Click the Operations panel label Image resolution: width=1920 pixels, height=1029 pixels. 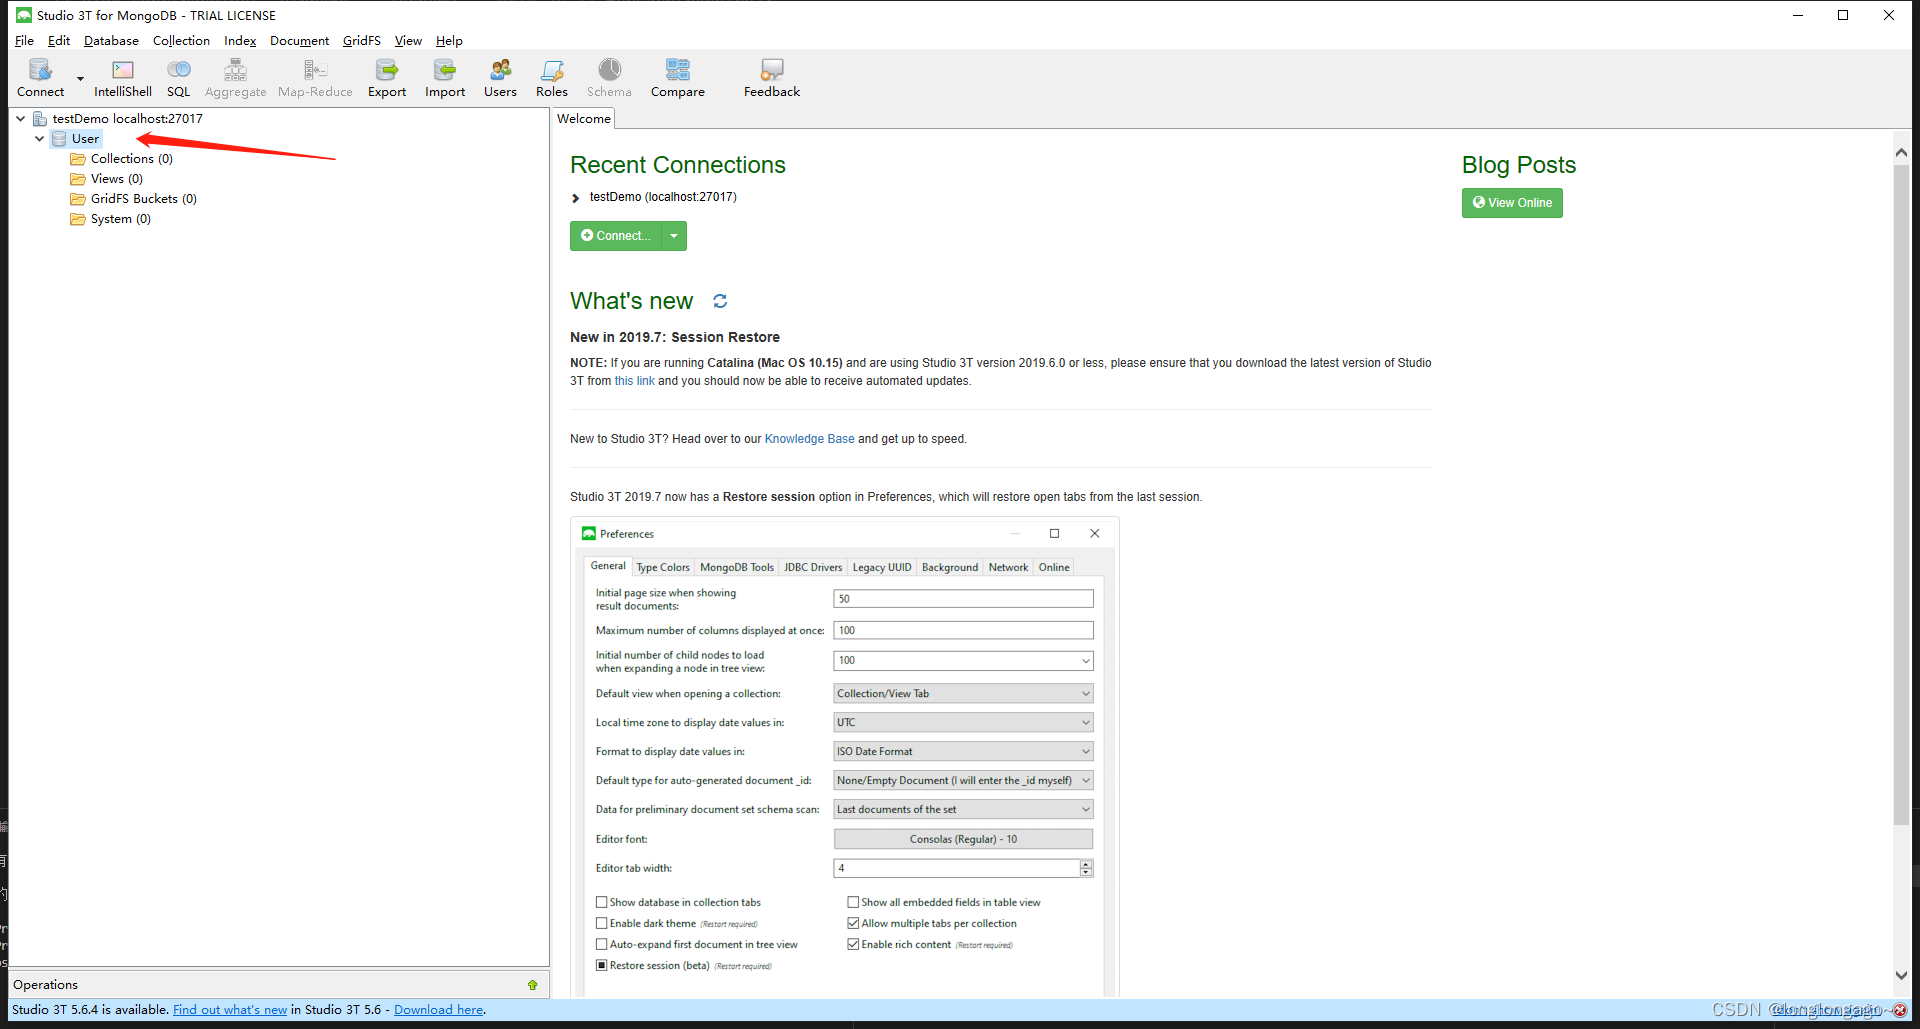click(x=45, y=985)
